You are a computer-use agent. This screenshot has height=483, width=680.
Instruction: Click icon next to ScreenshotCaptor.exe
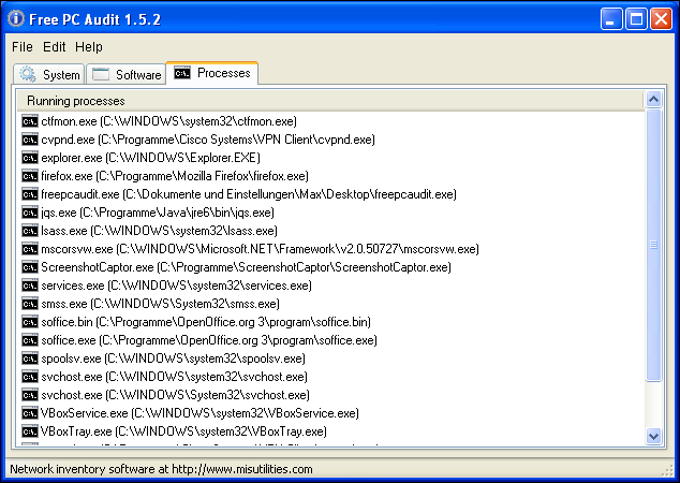(x=30, y=267)
